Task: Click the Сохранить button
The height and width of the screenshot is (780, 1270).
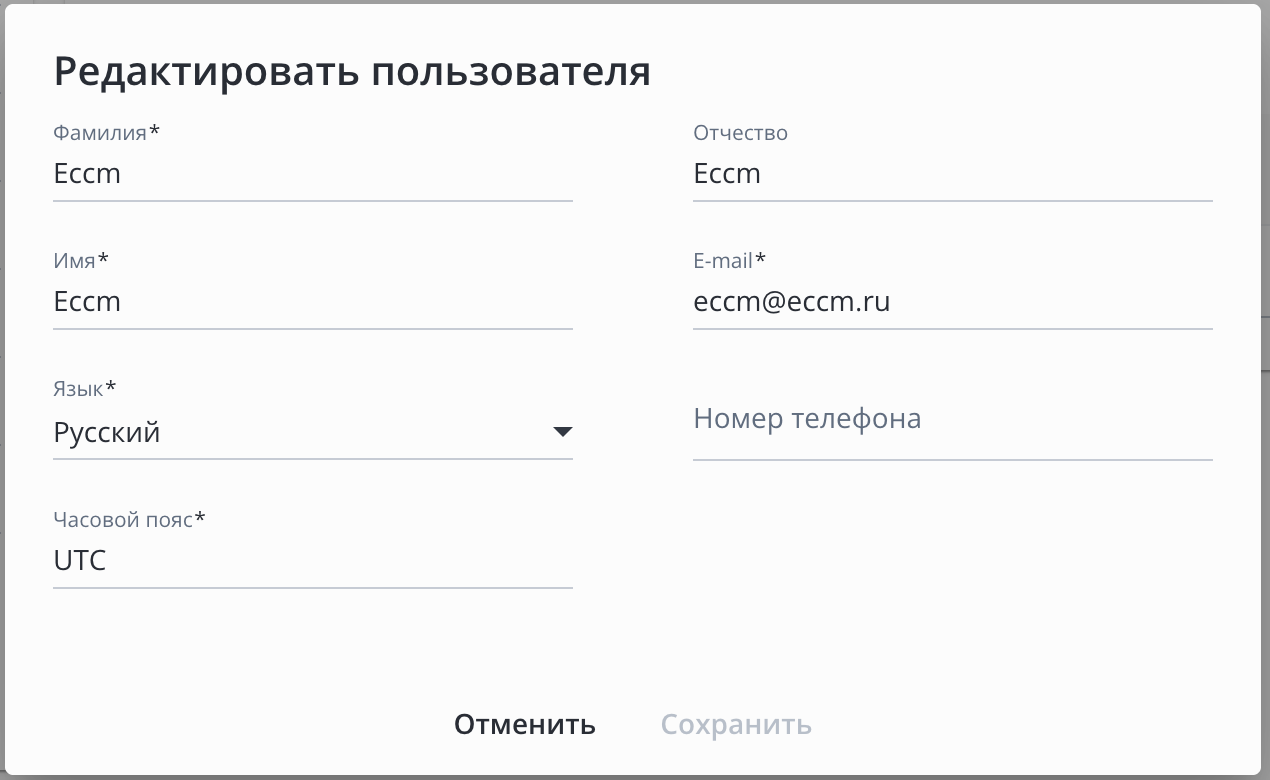Action: (x=736, y=725)
